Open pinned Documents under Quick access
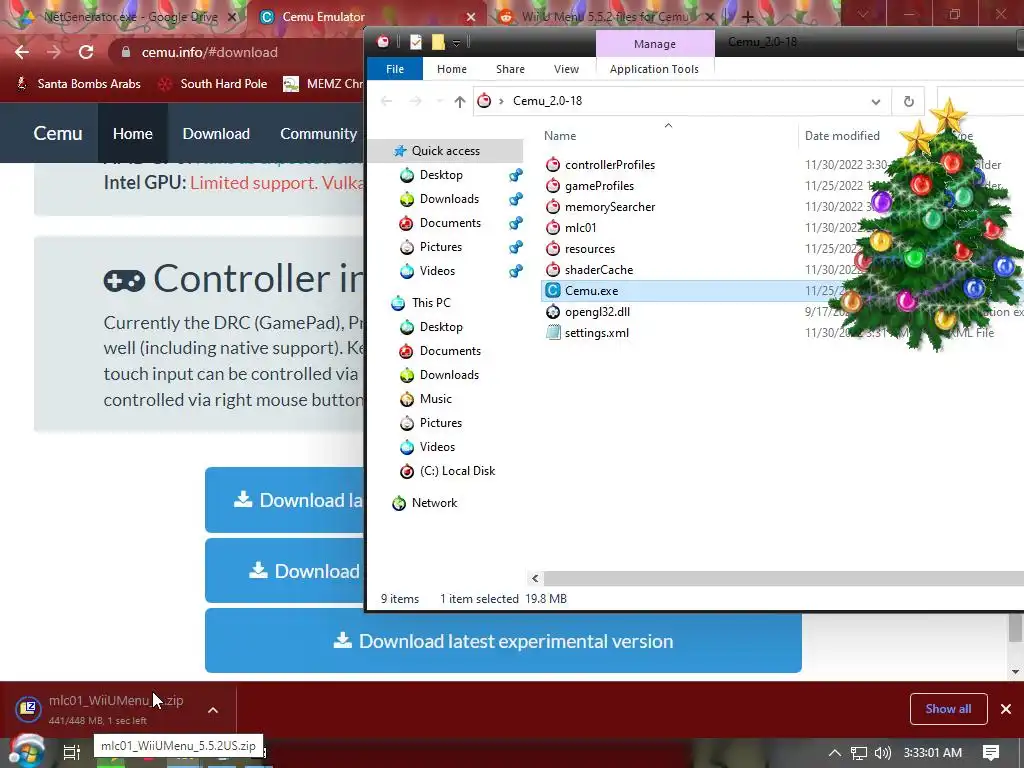 pyautogui.click(x=450, y=223)
